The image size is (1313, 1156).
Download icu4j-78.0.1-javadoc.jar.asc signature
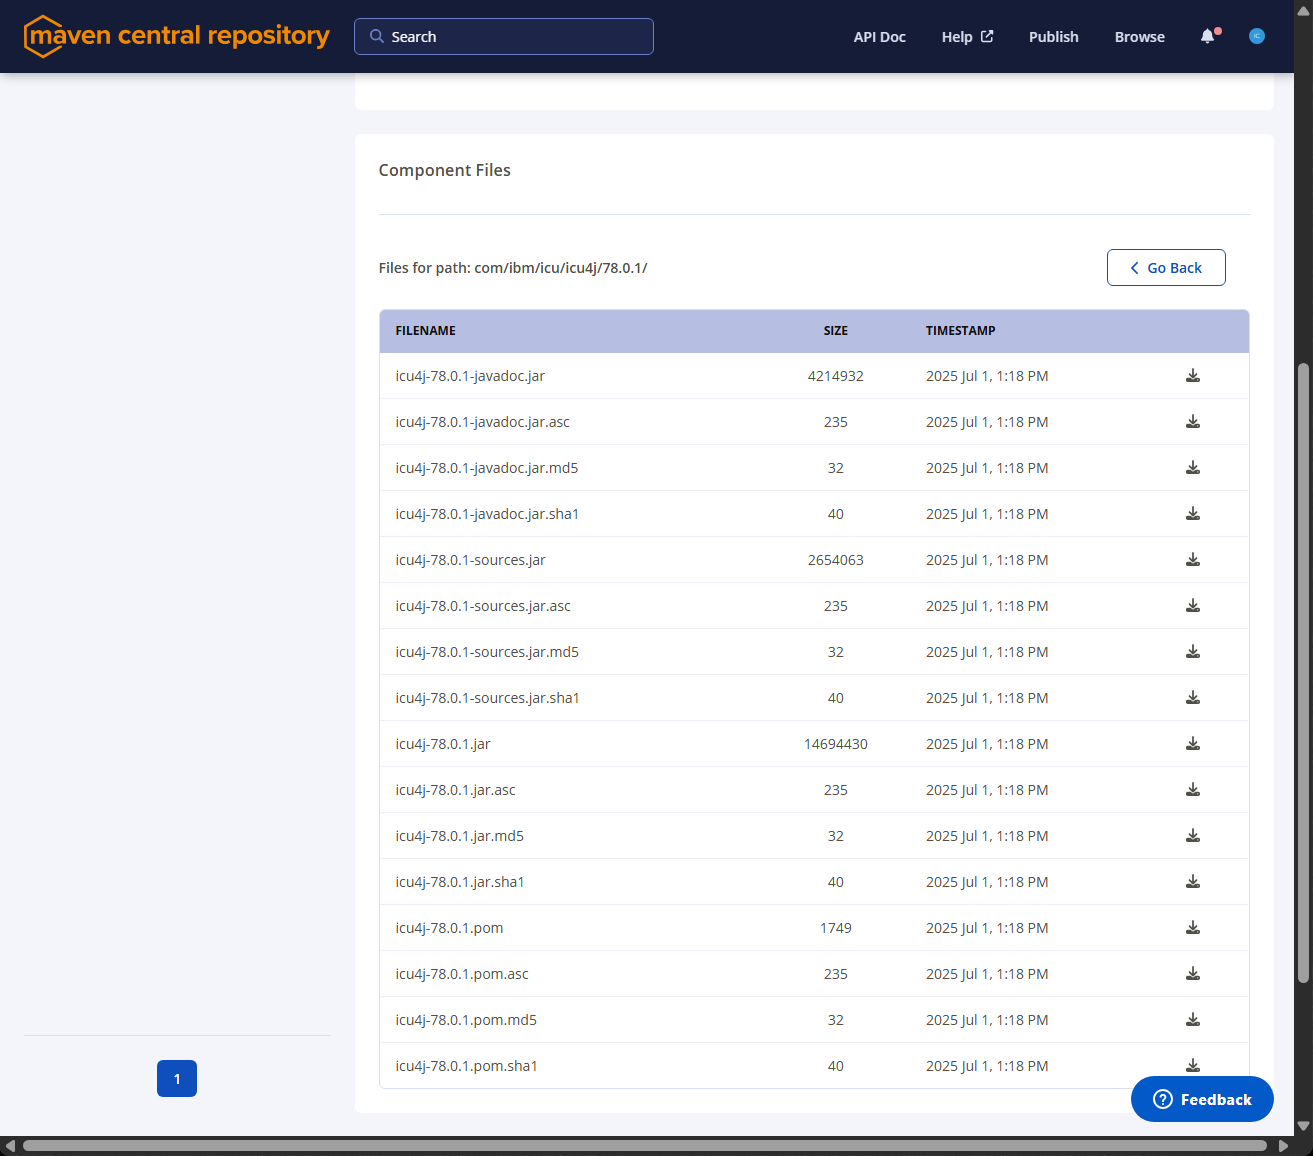tap(1192, 422)
